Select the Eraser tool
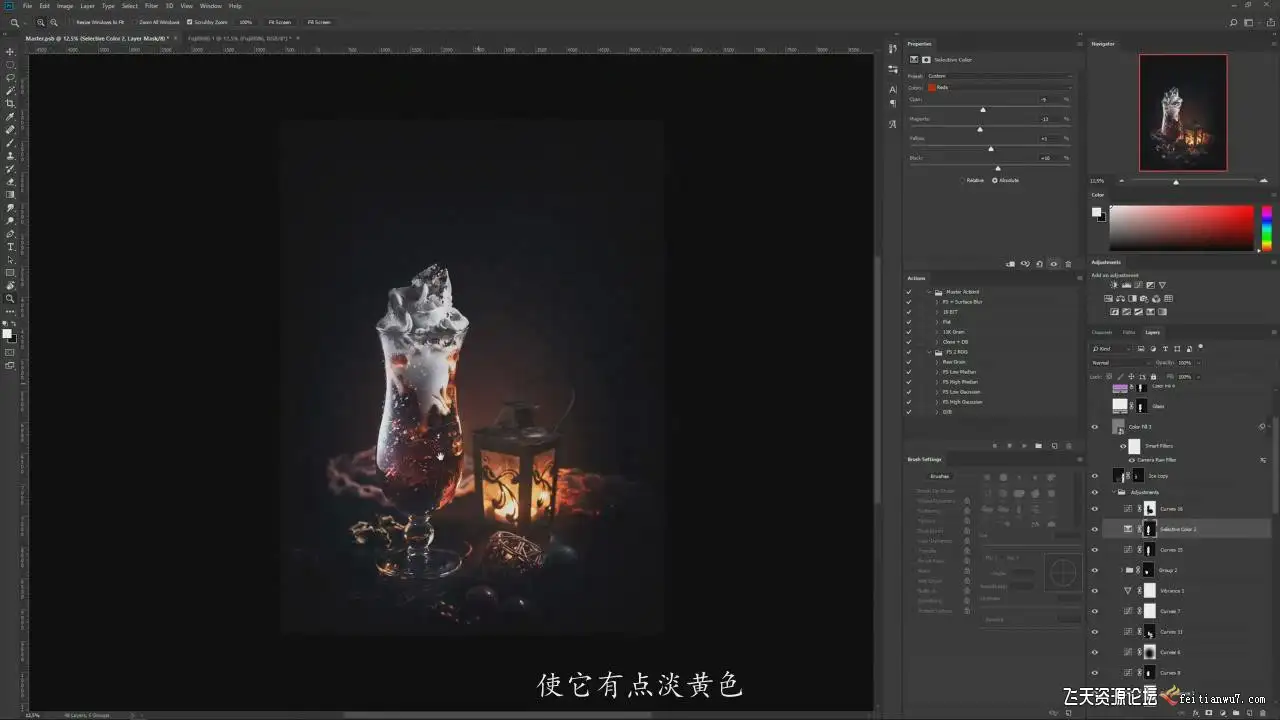 tap(10, 182)
